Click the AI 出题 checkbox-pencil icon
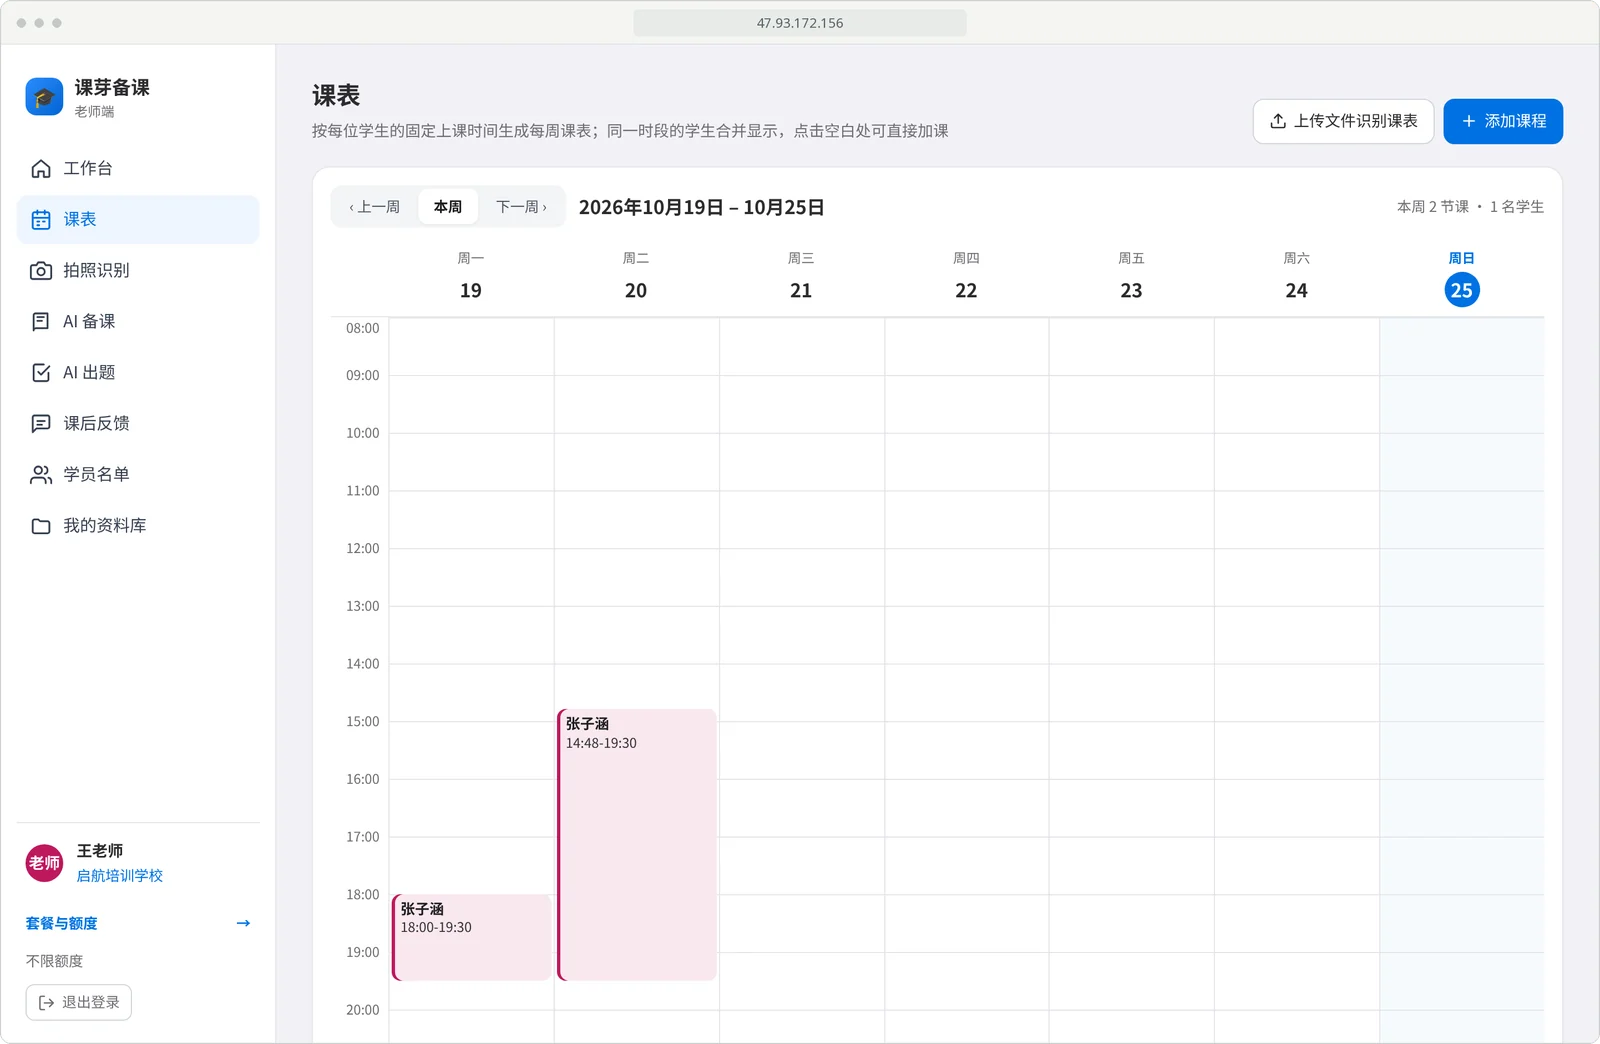Viewport: 1600px width, 1044px height. point(41,372)
